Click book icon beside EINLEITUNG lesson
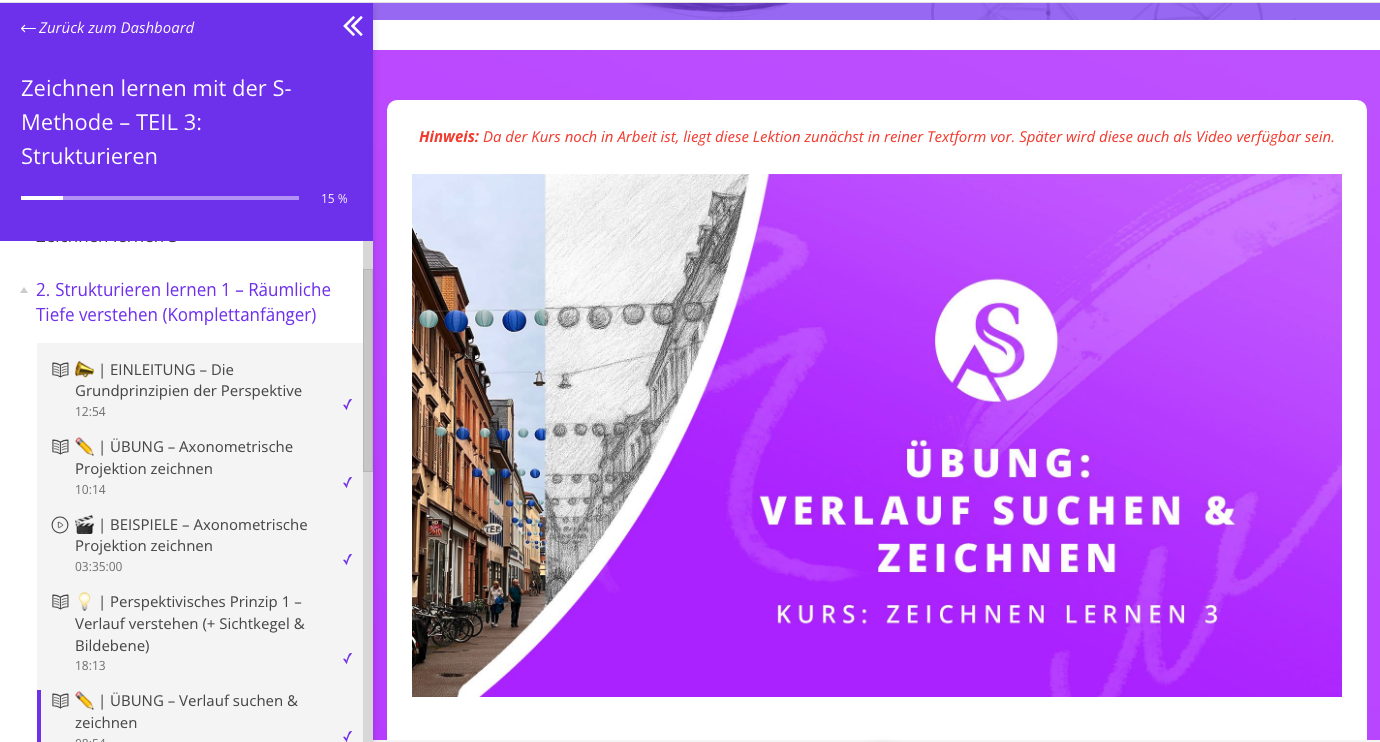The height and width of the screenshot is (742, 1380). (x=60, y=370)
